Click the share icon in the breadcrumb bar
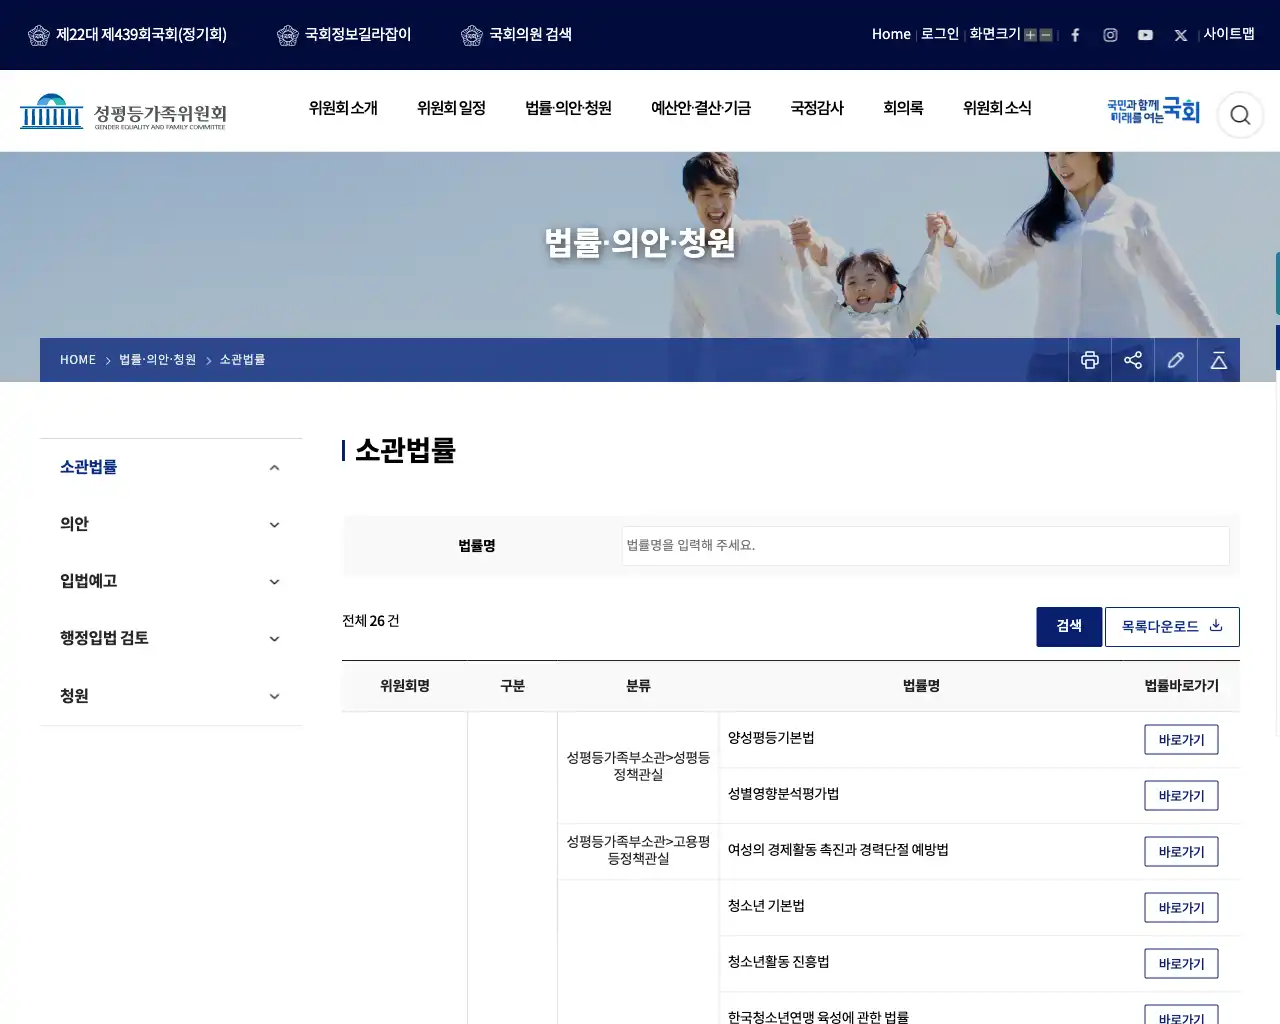Screen dimensions: 1280x1024 point(1133,360)
